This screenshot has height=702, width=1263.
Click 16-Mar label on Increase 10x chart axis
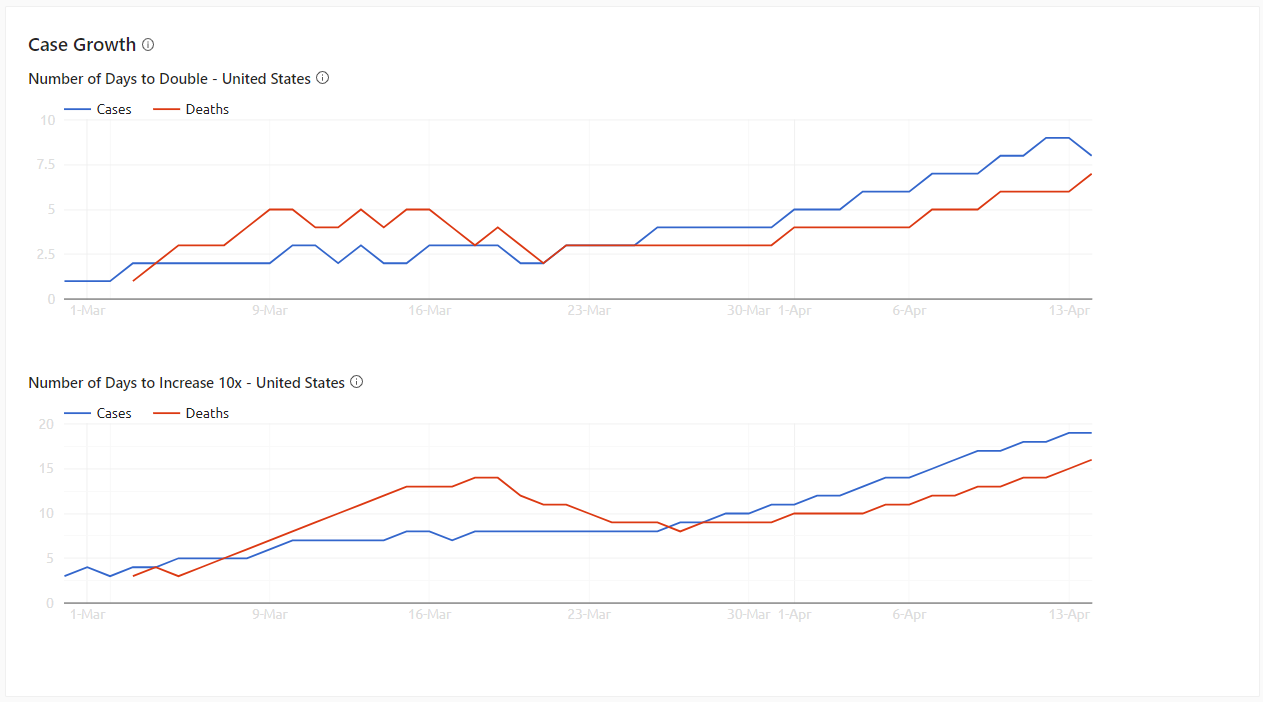point(429,615)
